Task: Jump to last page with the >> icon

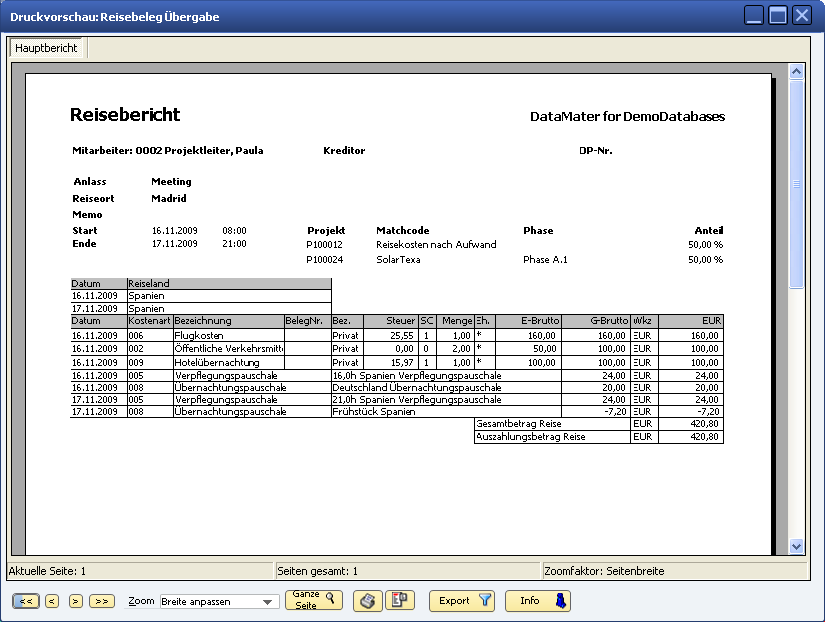Action: [101, 601]
